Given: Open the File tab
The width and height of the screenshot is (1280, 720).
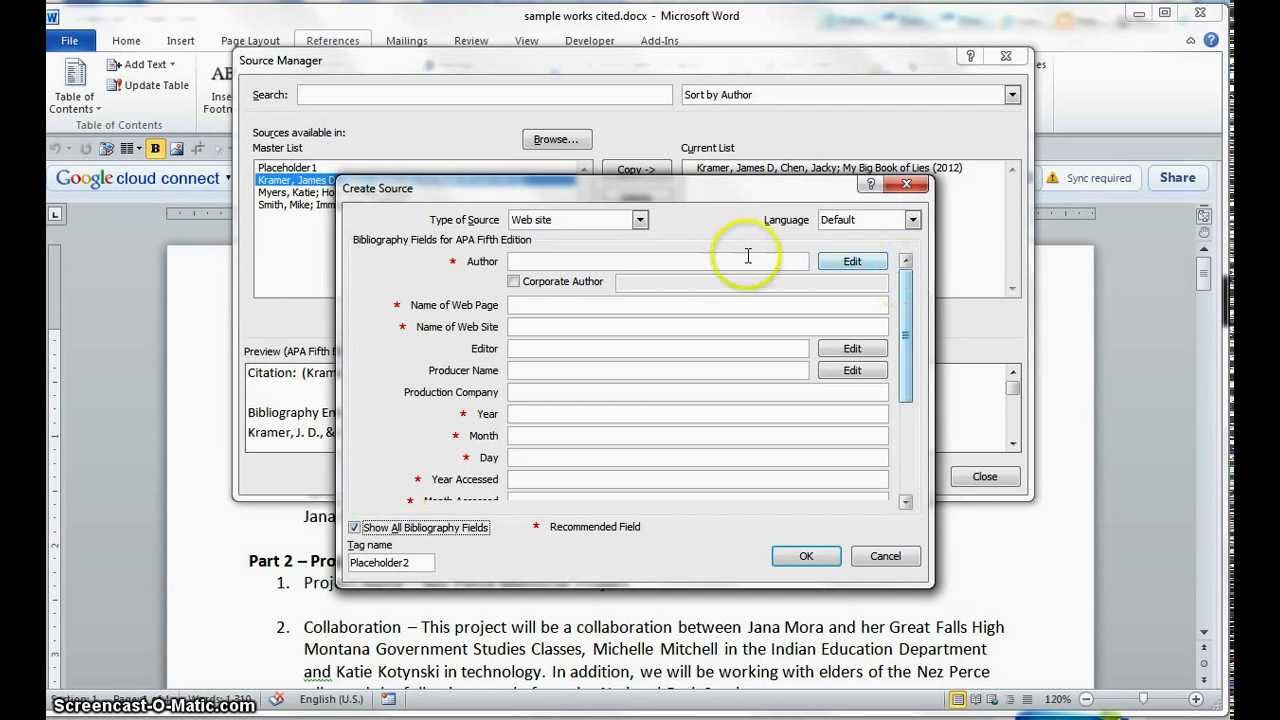Looking at the screenshot, I should (70, 41).
